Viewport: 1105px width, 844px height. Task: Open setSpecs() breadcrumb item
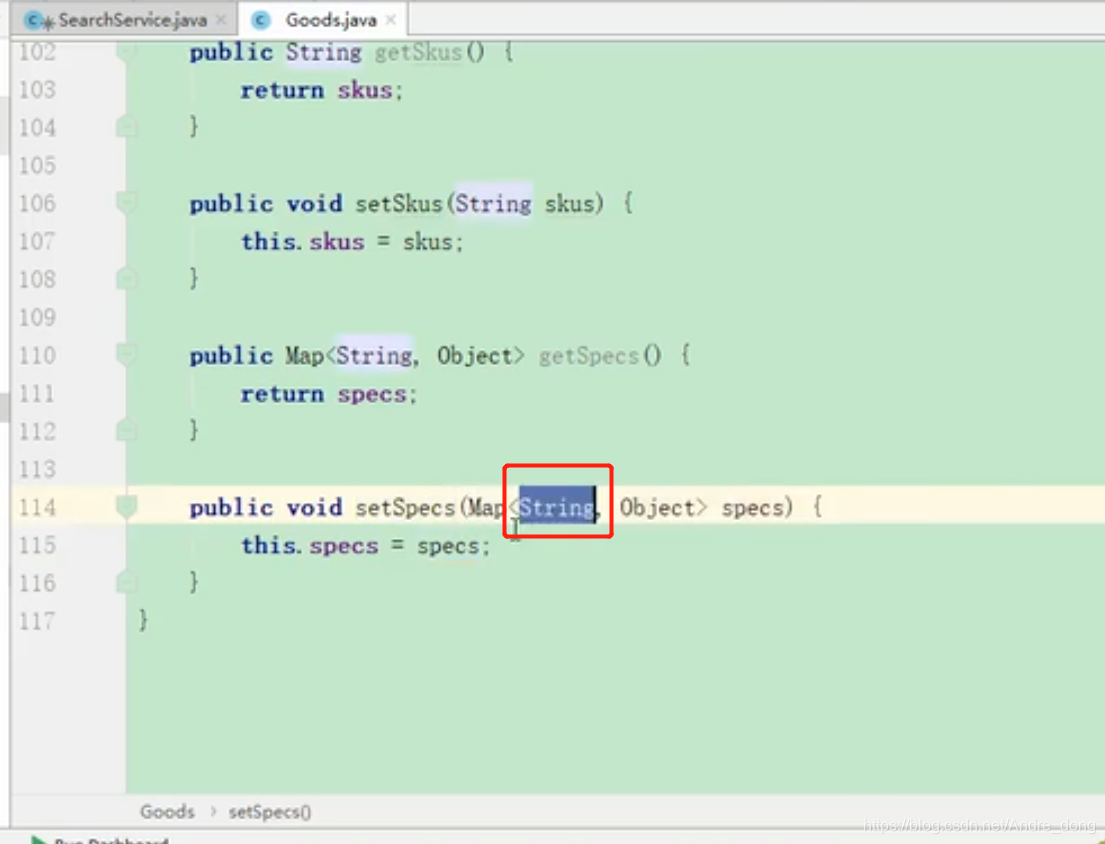pyautogui.click(x=269, y=812)
